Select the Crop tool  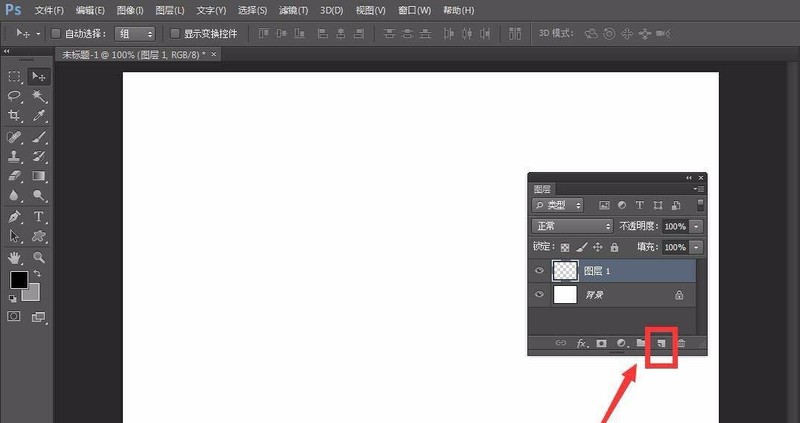coord(15,116)
